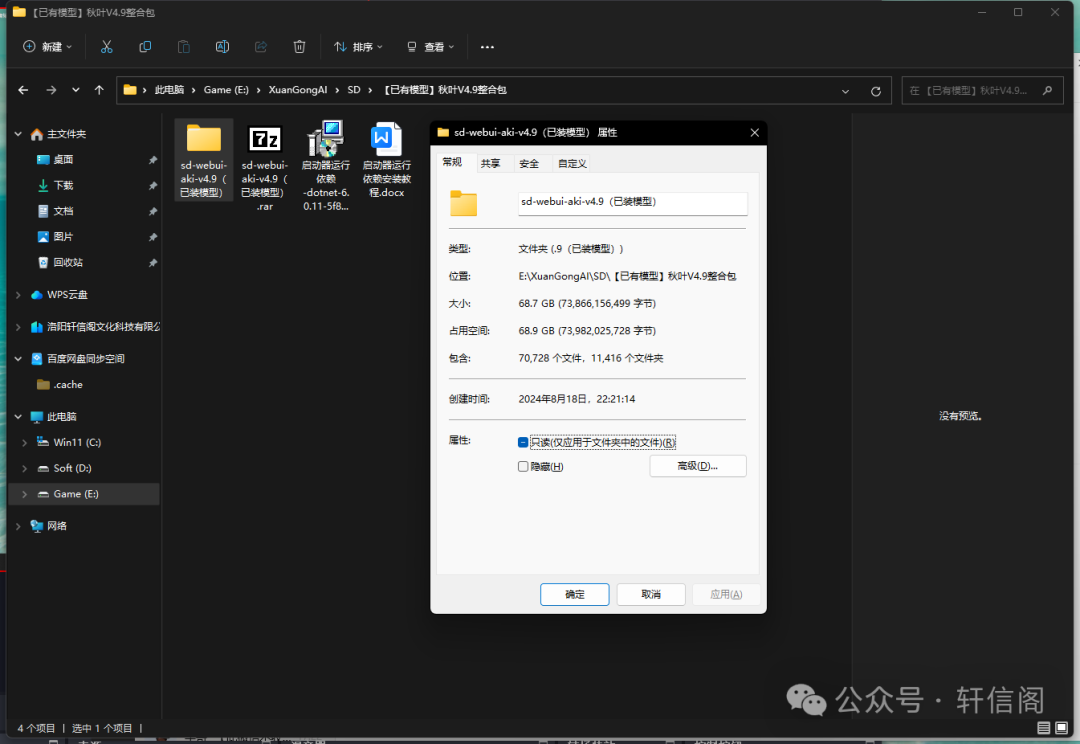The width and height of the screenshot is (1080, 744).
Task: Click the 确定 button
Action: (x=575, y=594)
